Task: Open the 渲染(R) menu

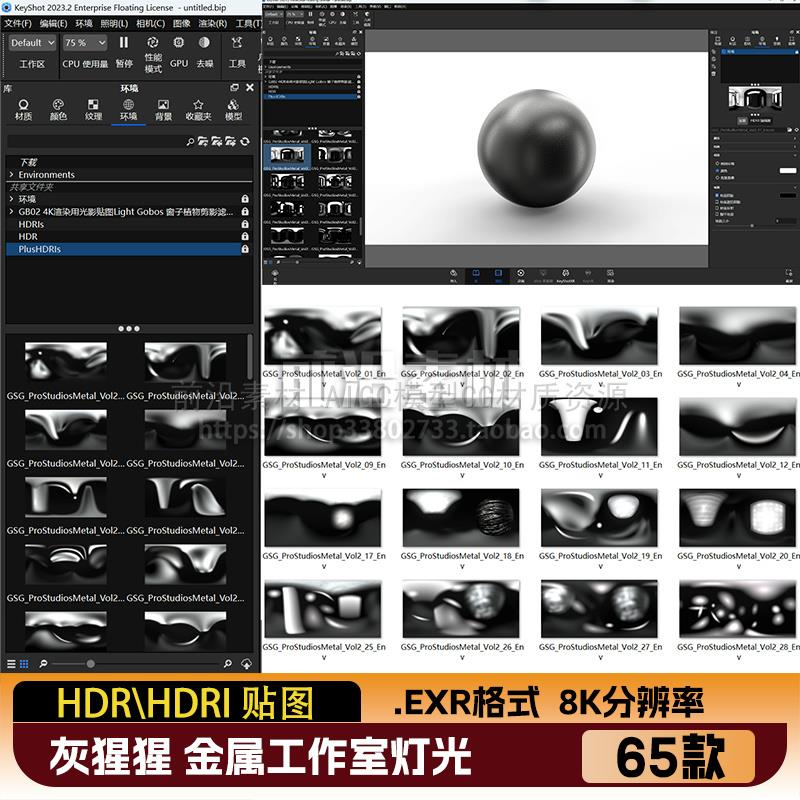Action: coord(216,24)
